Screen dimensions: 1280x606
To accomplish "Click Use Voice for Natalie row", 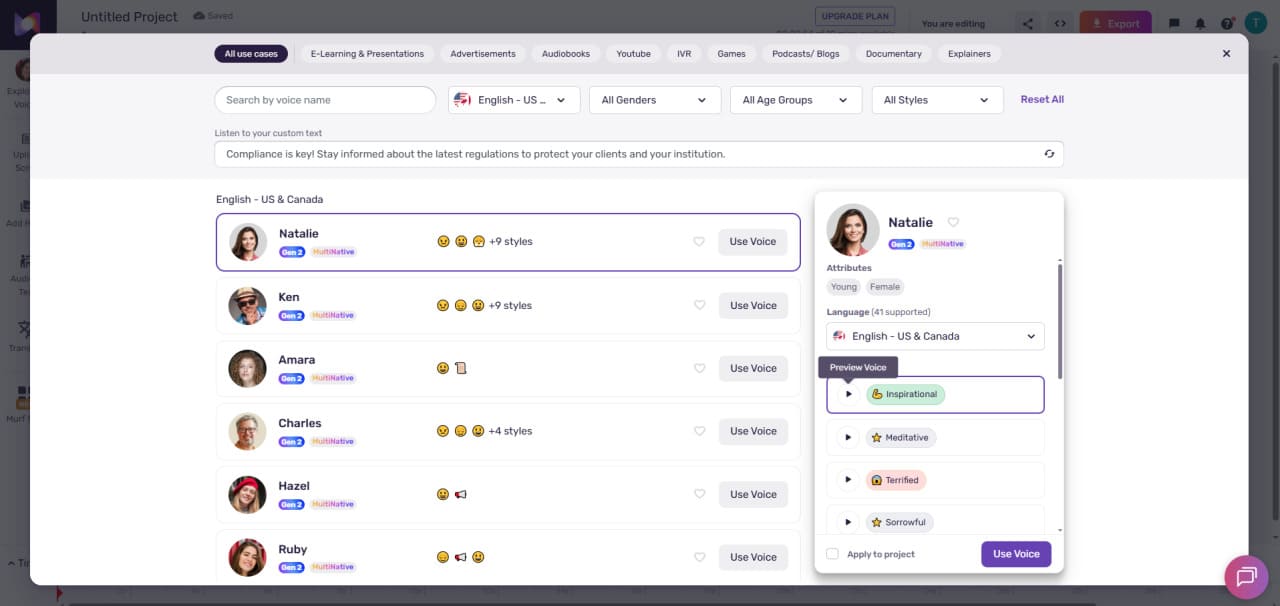I will click(753, 241).
